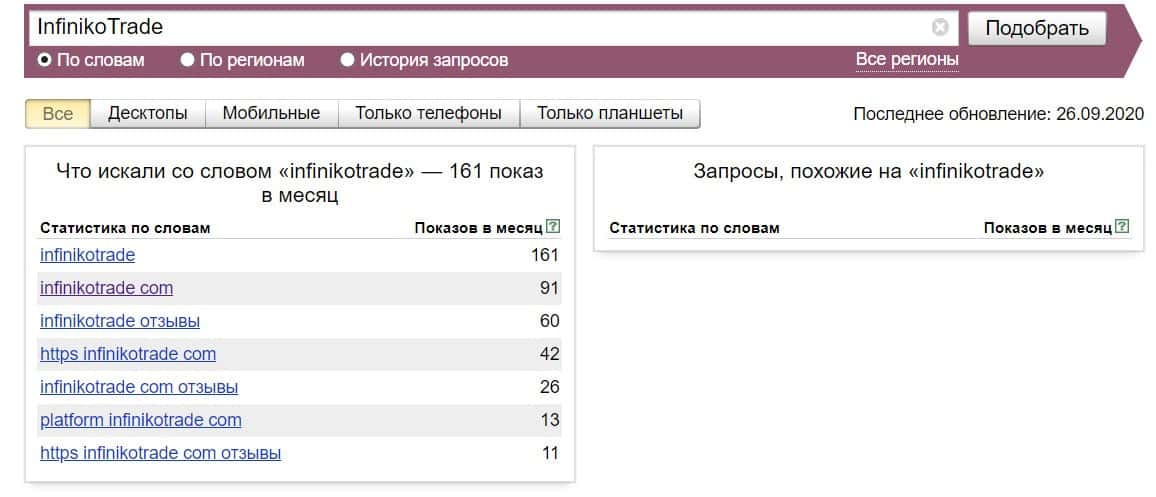
Task: Select the 'По регионам' radio option
Action: click(x=187, y=60)
